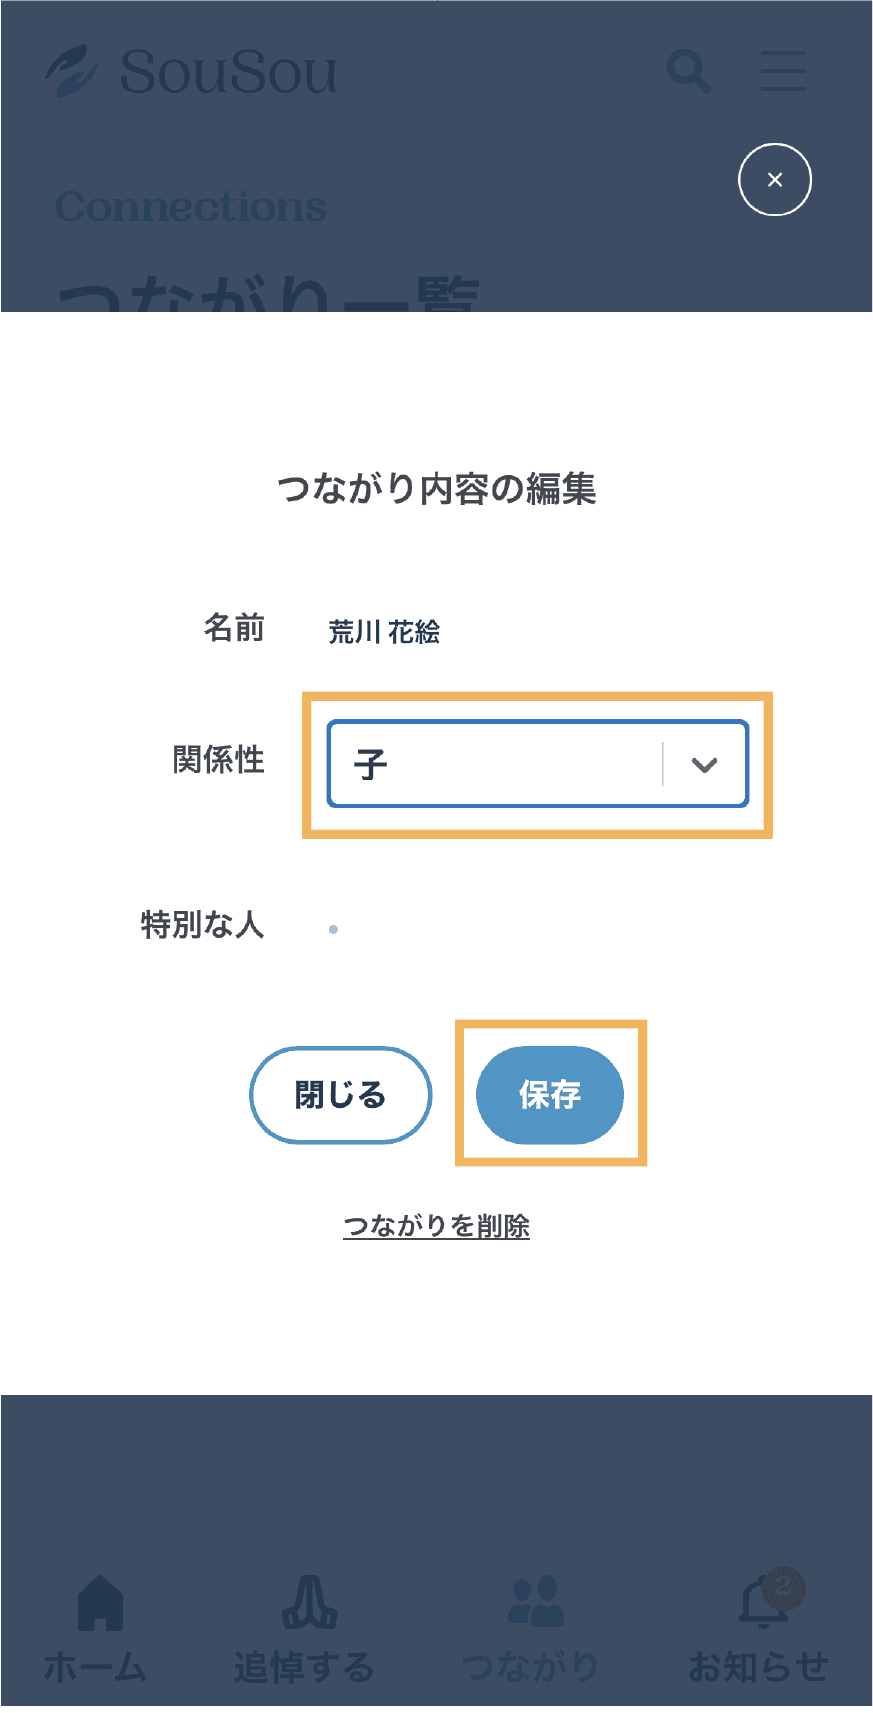Tap the 追悼する praying hands icon

(309, 1602)
